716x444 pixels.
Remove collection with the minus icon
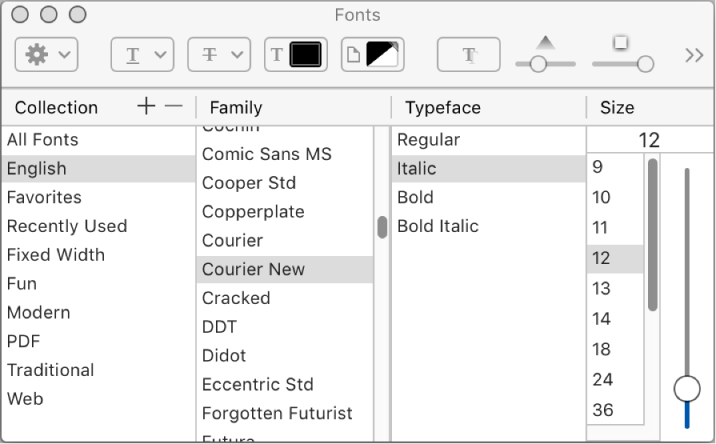click(x=174, y=106)
